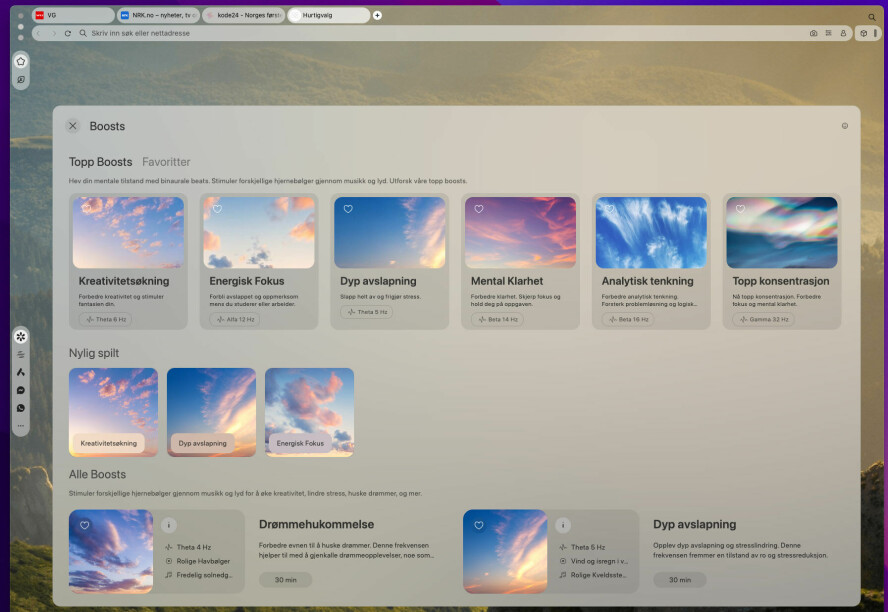Image resolution: width=888 pixels, height=612 pixels.
Task: Favorite the Dyp avslapning top card heart
Action: tap(348, 209)
